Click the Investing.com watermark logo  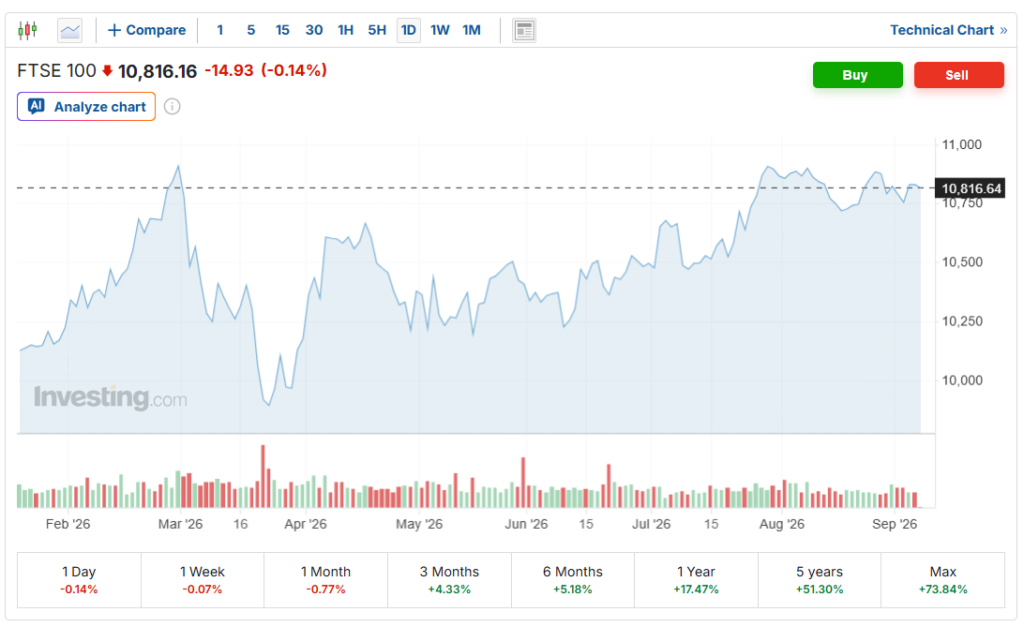(110, 397)
